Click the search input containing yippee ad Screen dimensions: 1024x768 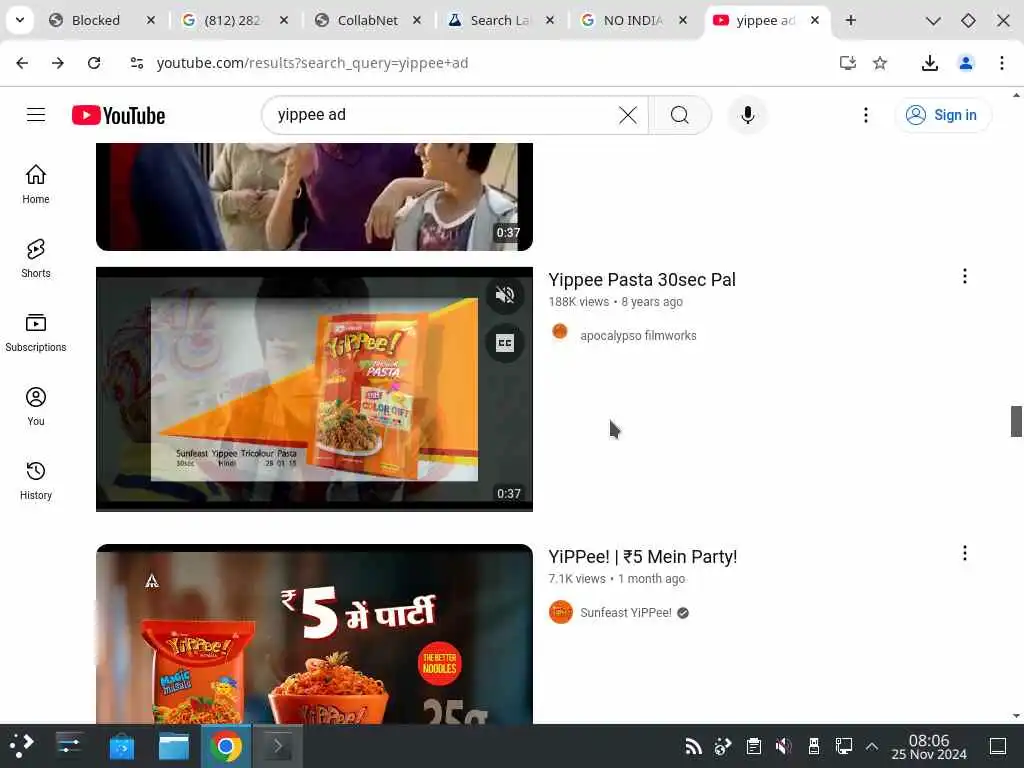pyautogui.click(x=444, y=115)
